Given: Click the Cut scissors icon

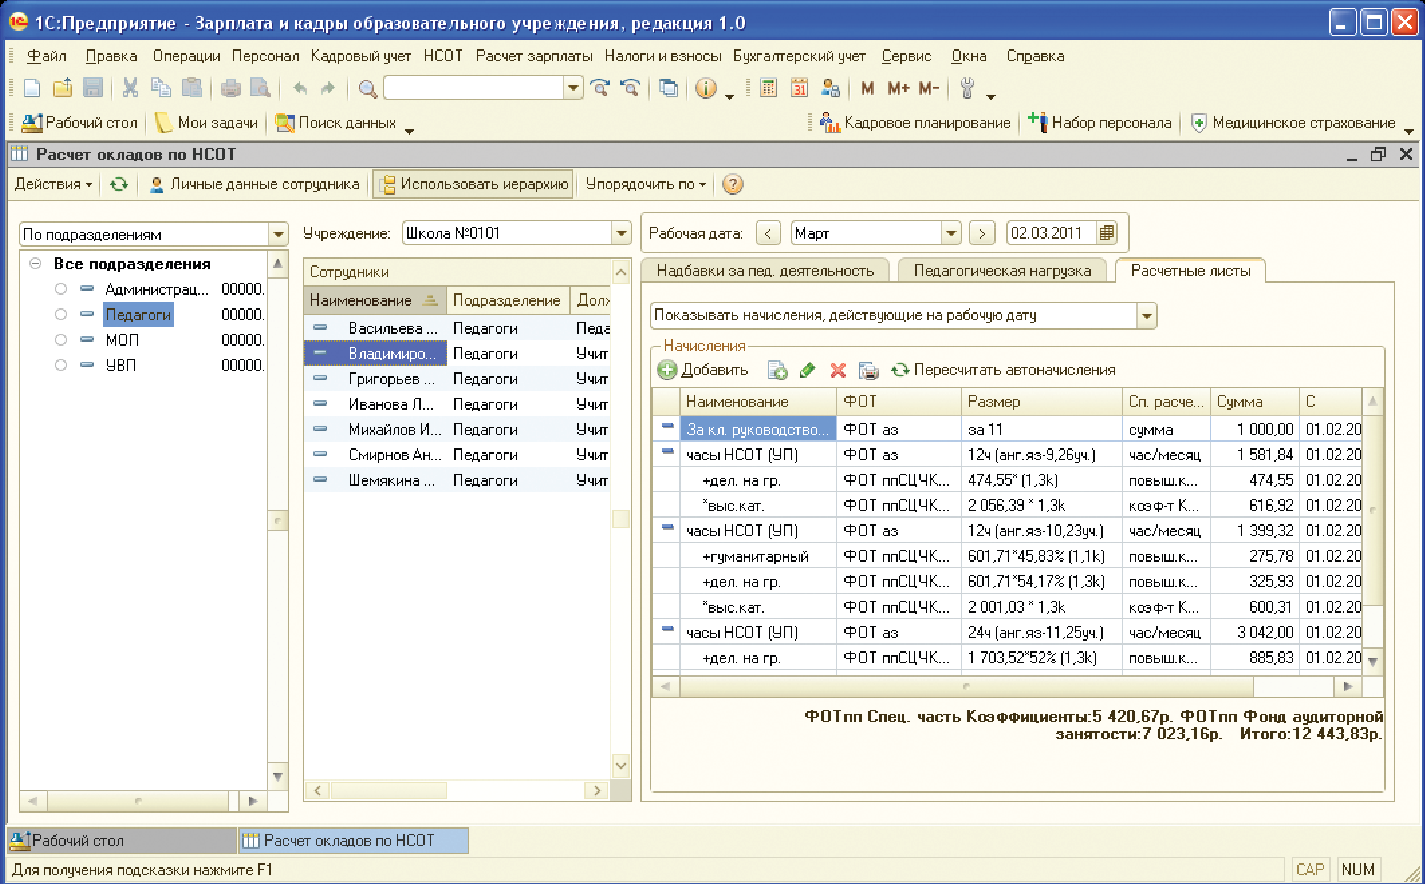Looking at the screenshot, I should click(130, 89).
